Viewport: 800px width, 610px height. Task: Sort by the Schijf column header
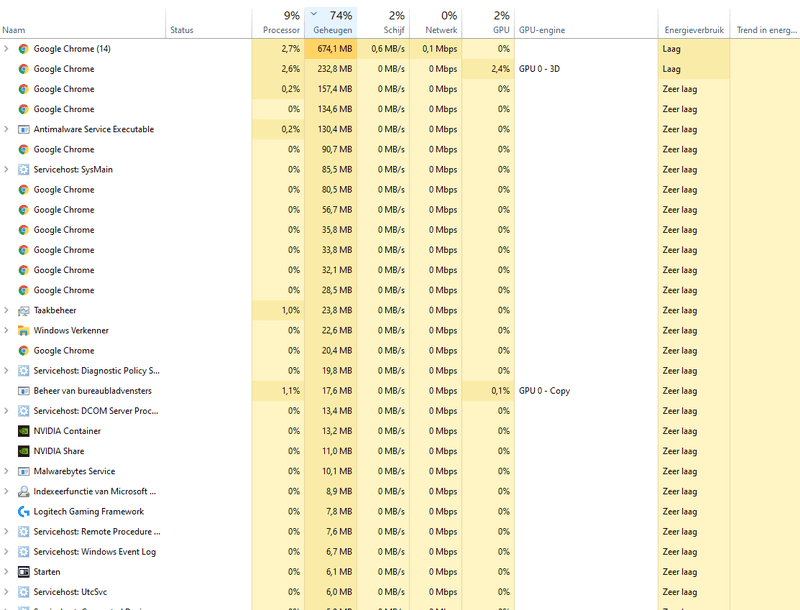[383, 23]
